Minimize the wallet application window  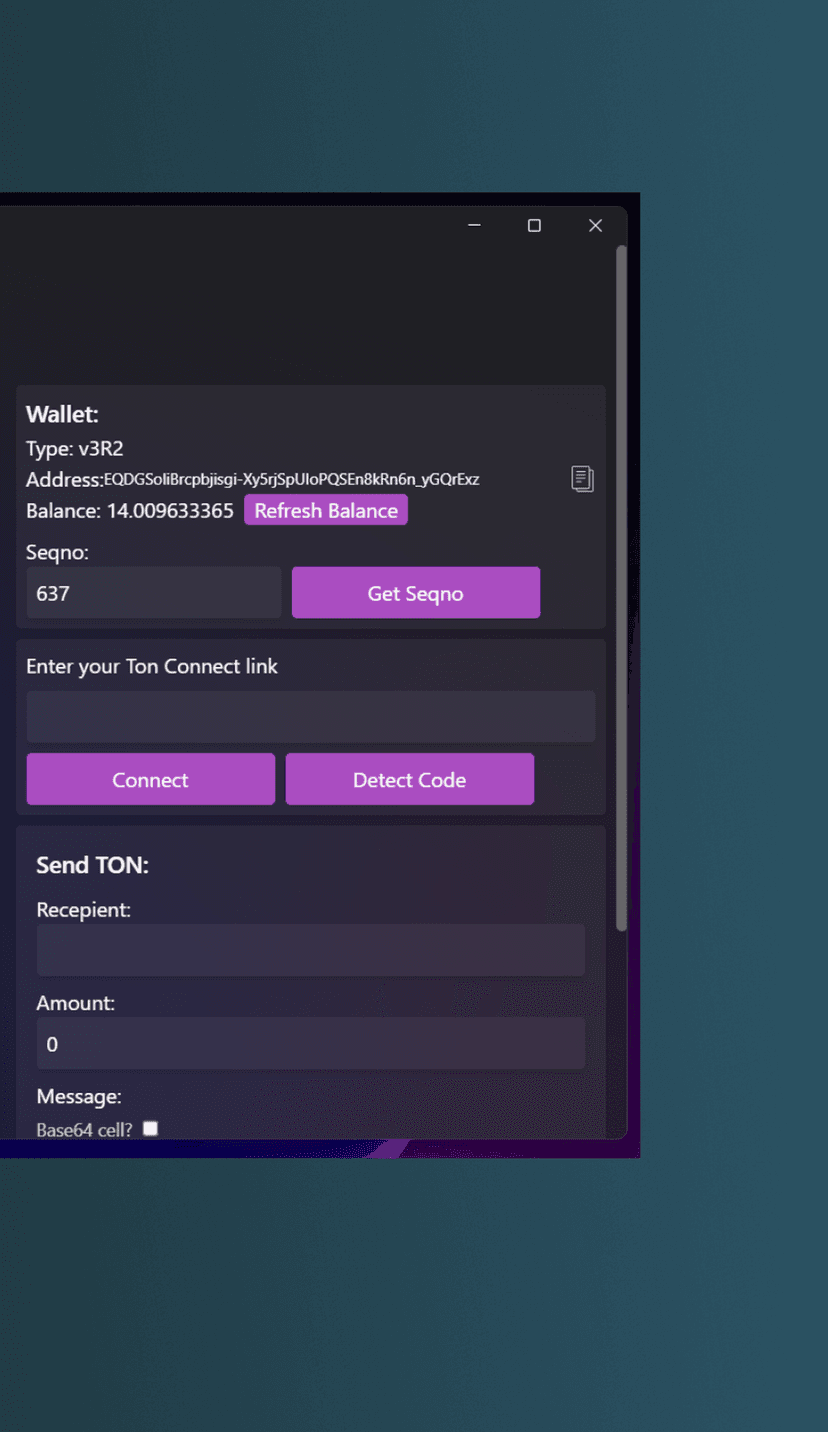[474, 226]
